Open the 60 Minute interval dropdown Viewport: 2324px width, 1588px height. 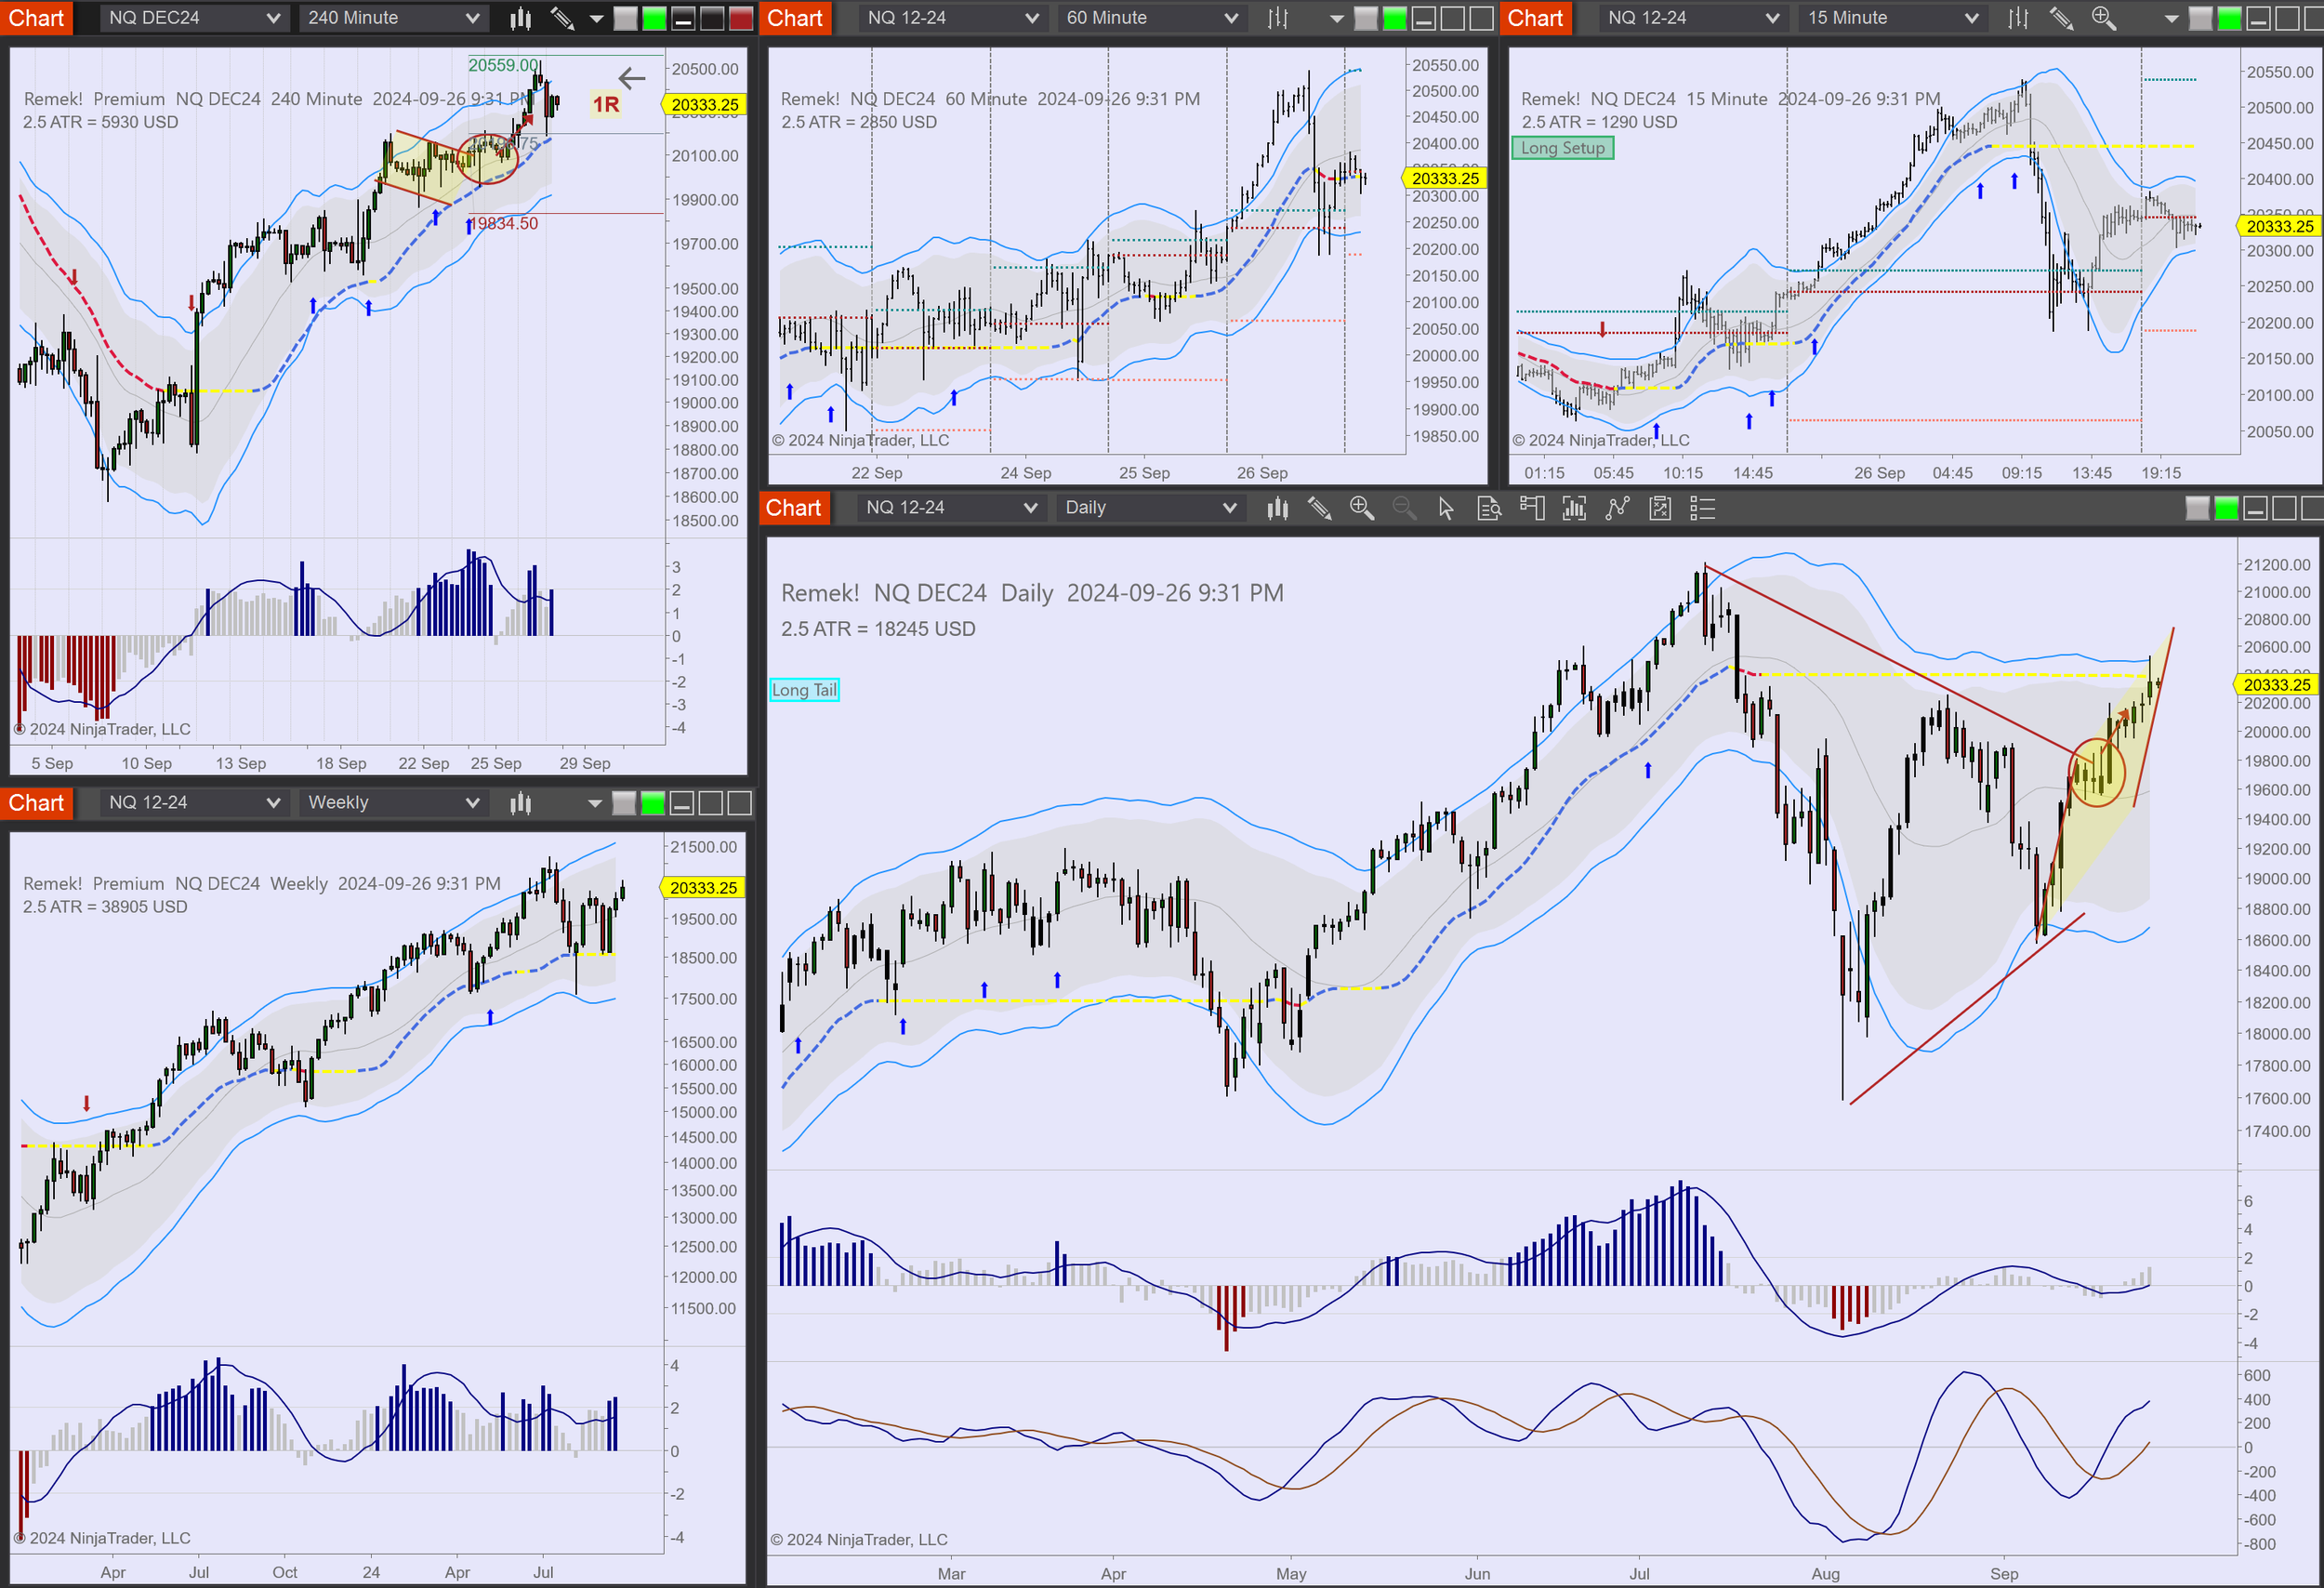point(1151,18)
